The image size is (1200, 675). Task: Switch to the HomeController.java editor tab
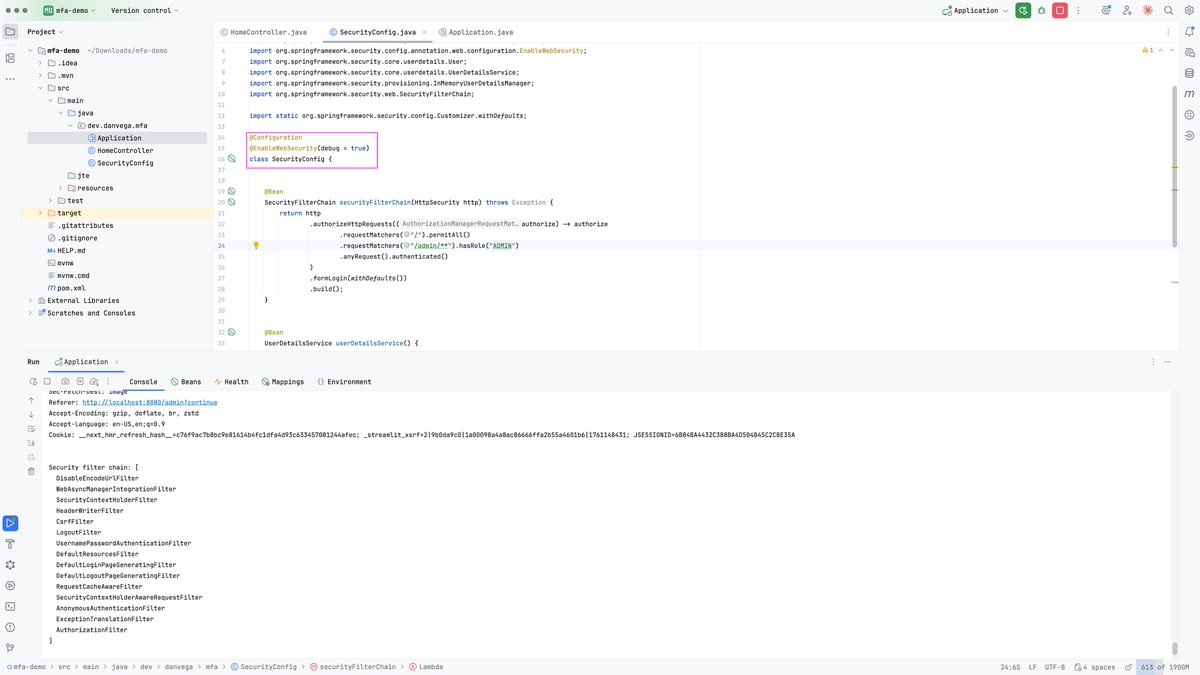click(268, 31)
